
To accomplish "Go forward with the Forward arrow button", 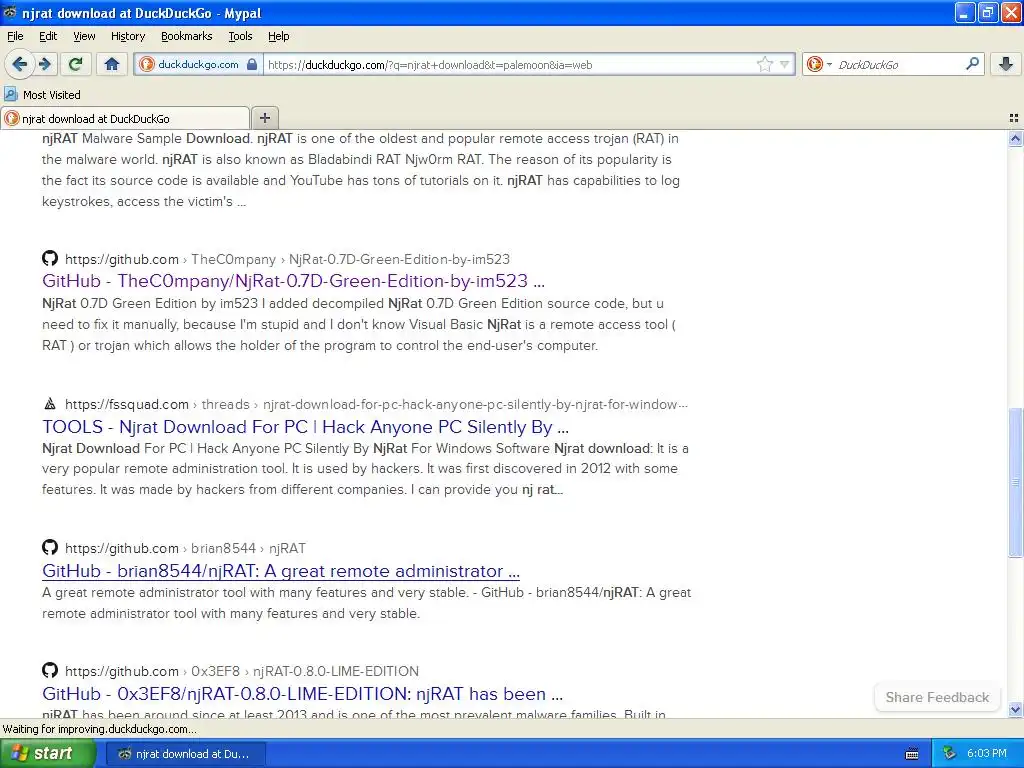I will [45, 64].
